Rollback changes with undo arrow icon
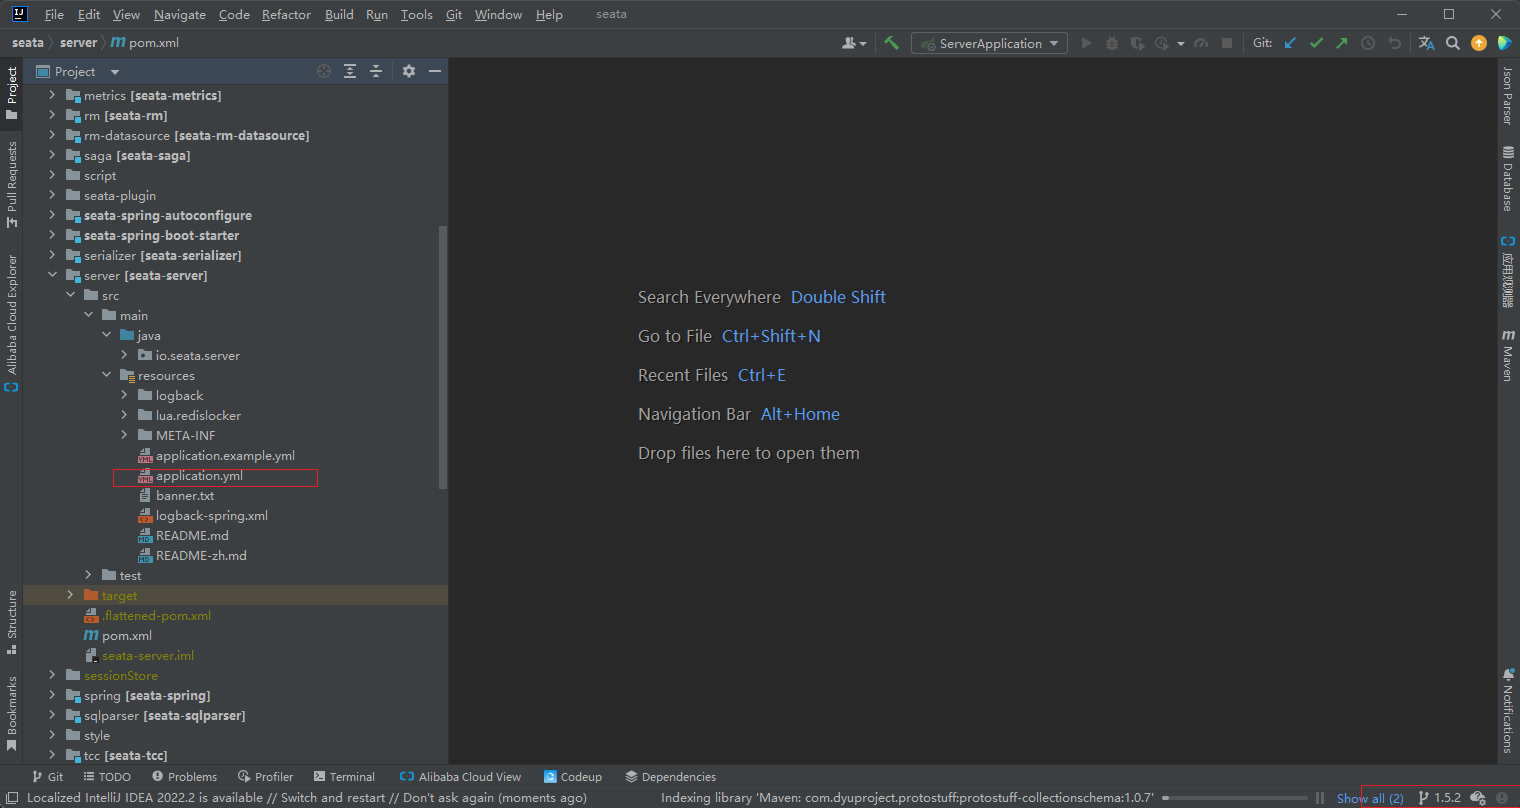The height and width of the screenshot is (808, 1520). tap(1394, 43)
